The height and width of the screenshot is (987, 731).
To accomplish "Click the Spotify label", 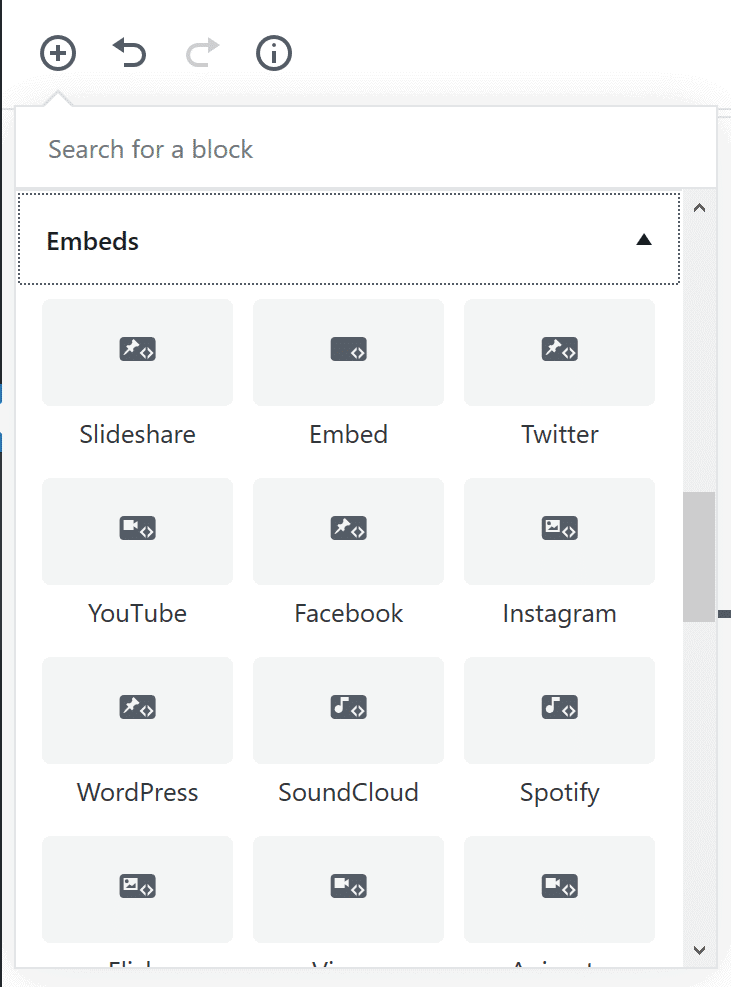I will [559, 793].
